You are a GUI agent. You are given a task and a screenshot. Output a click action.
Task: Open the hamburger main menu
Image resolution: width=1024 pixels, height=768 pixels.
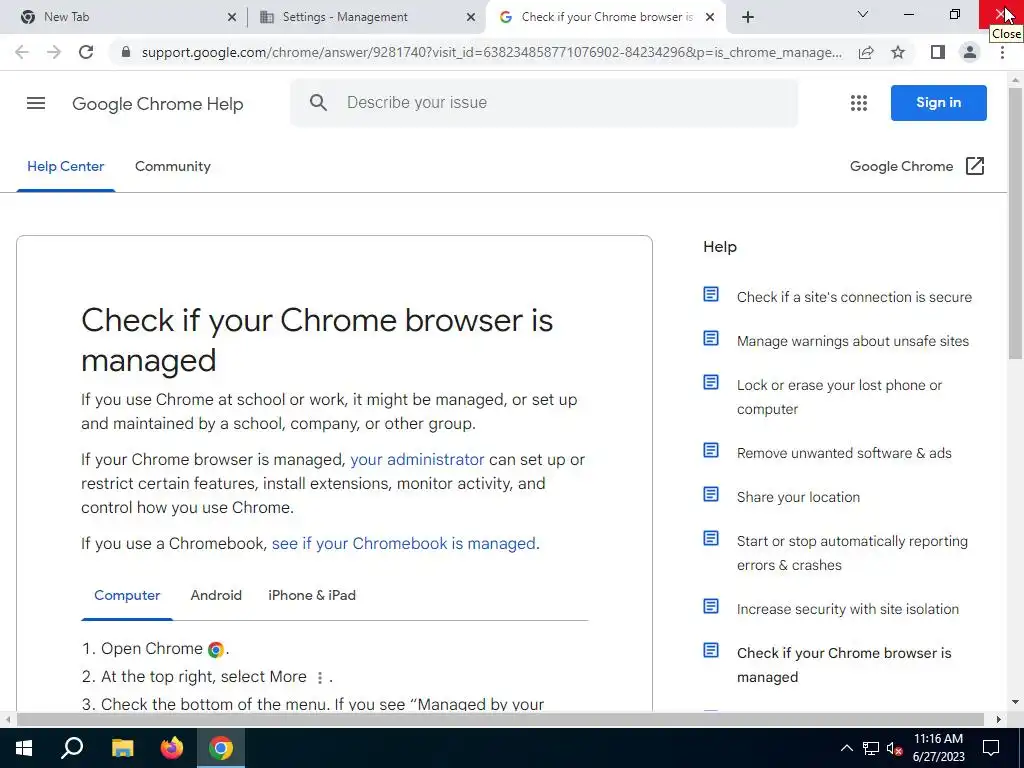(36, 103)
